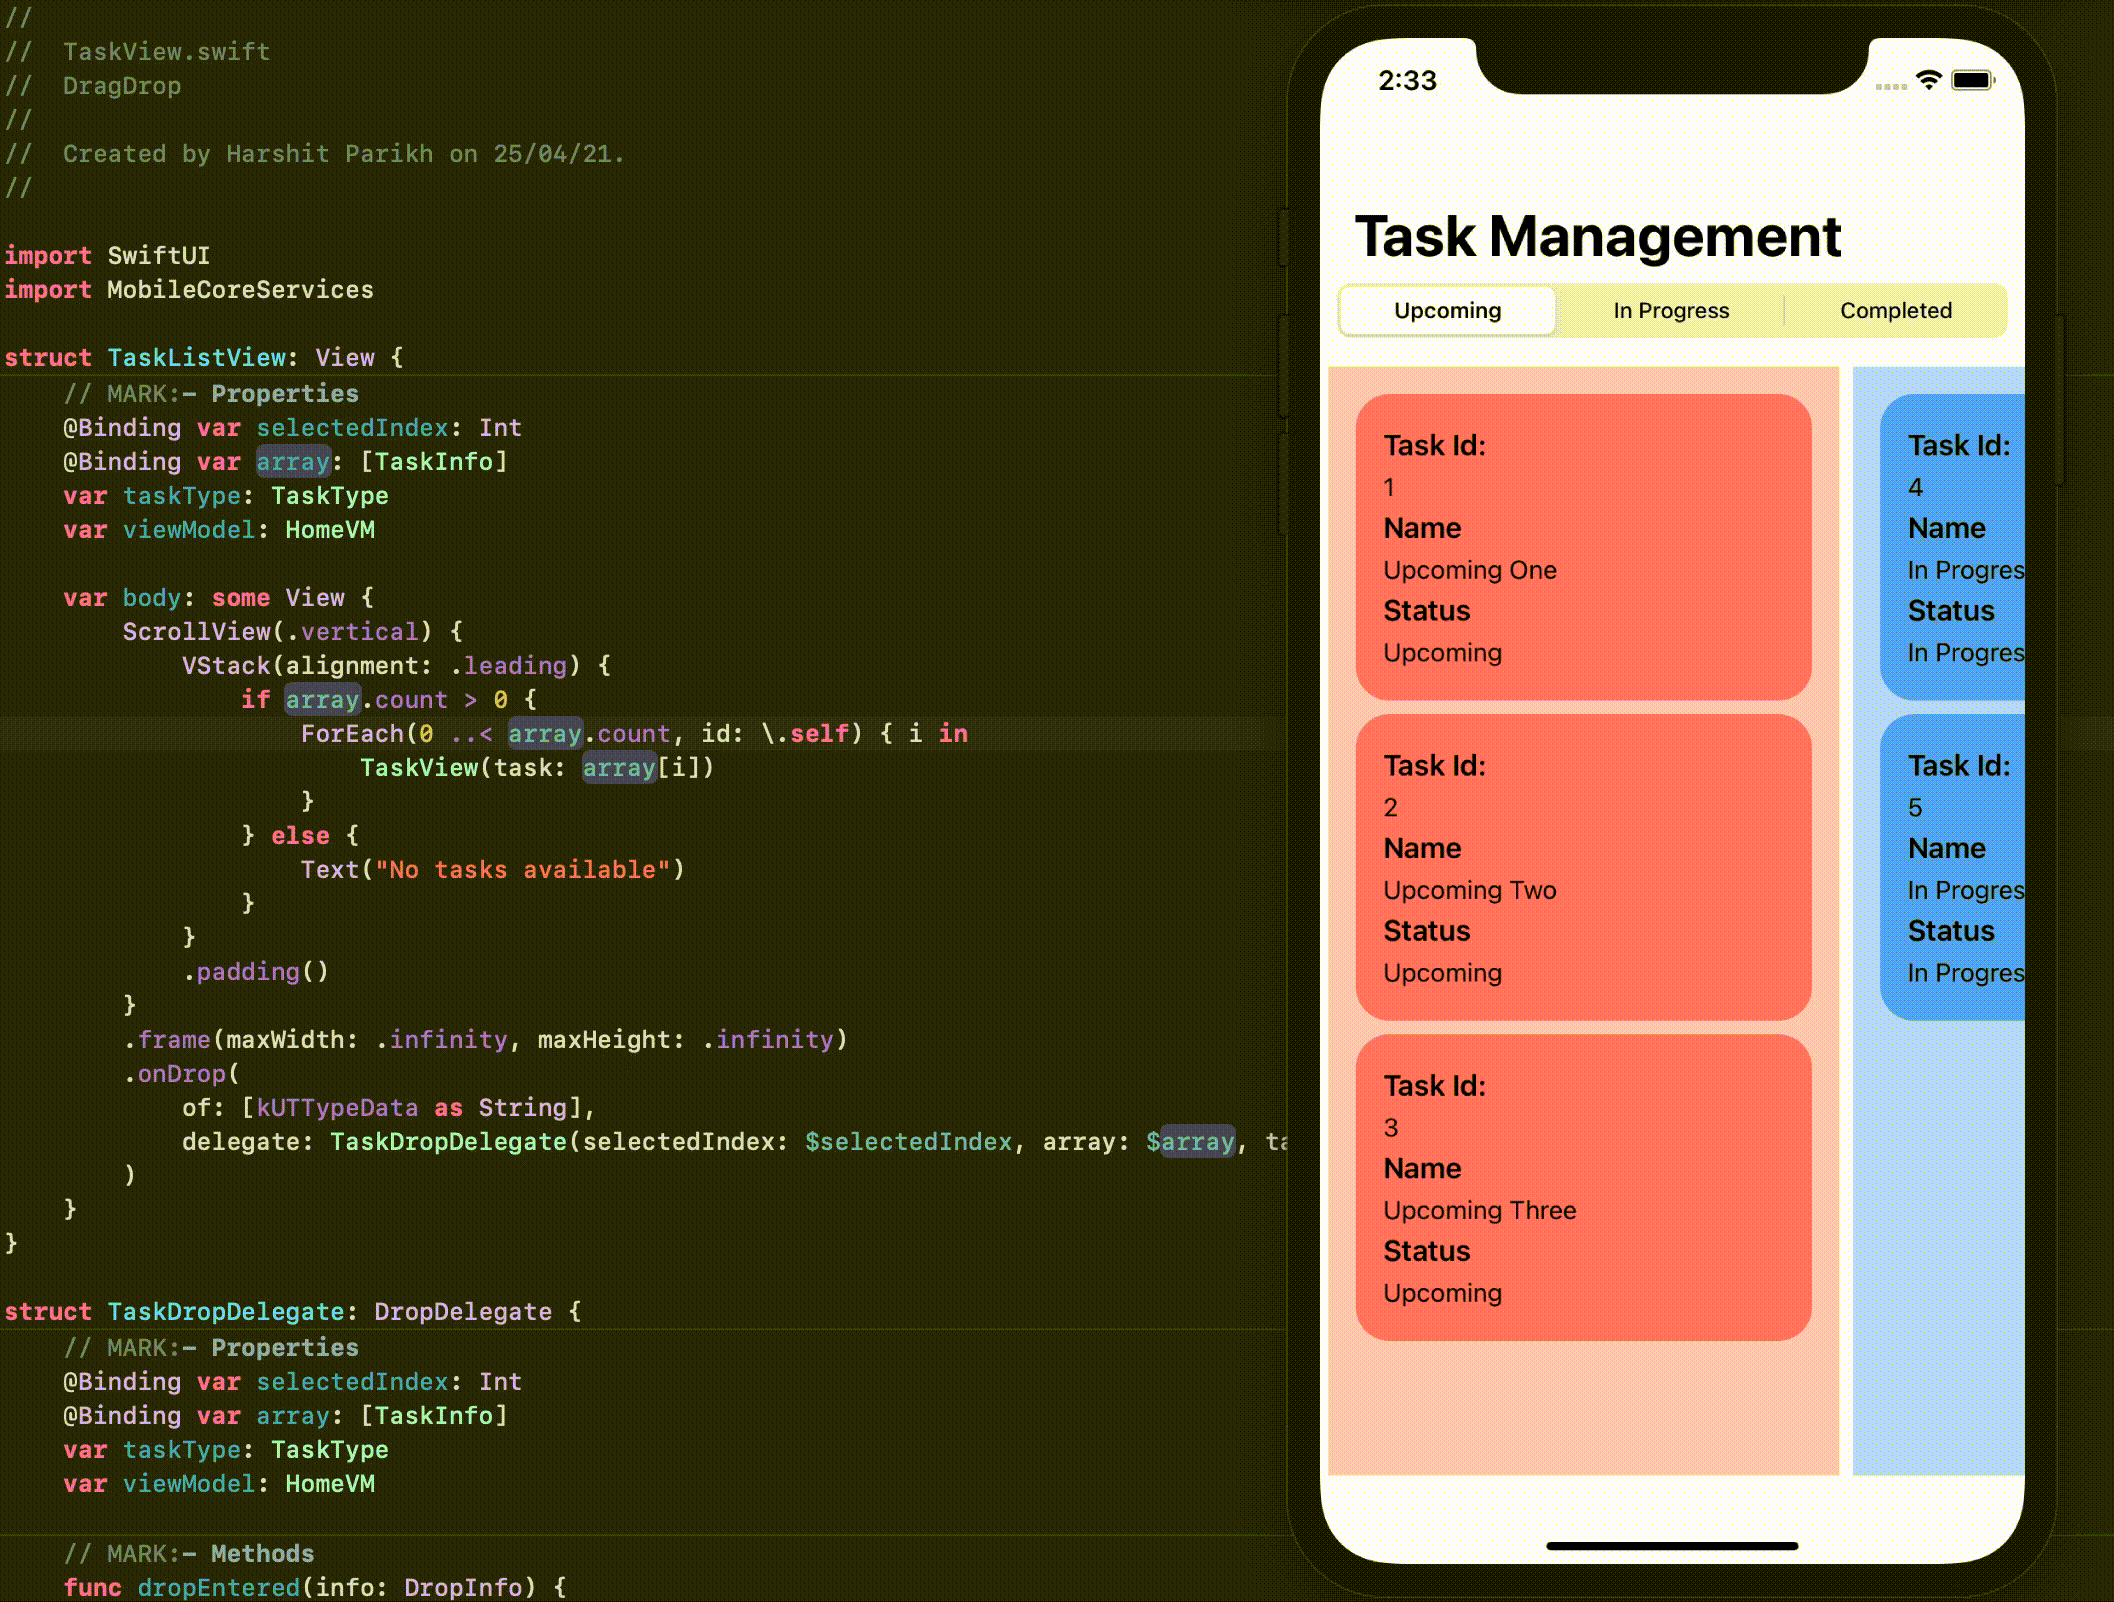Image resolution: width=2114 pixels, height=1602 pixels.
Task: Click the "No tasks available" string literal
Action: pos(522,870)
